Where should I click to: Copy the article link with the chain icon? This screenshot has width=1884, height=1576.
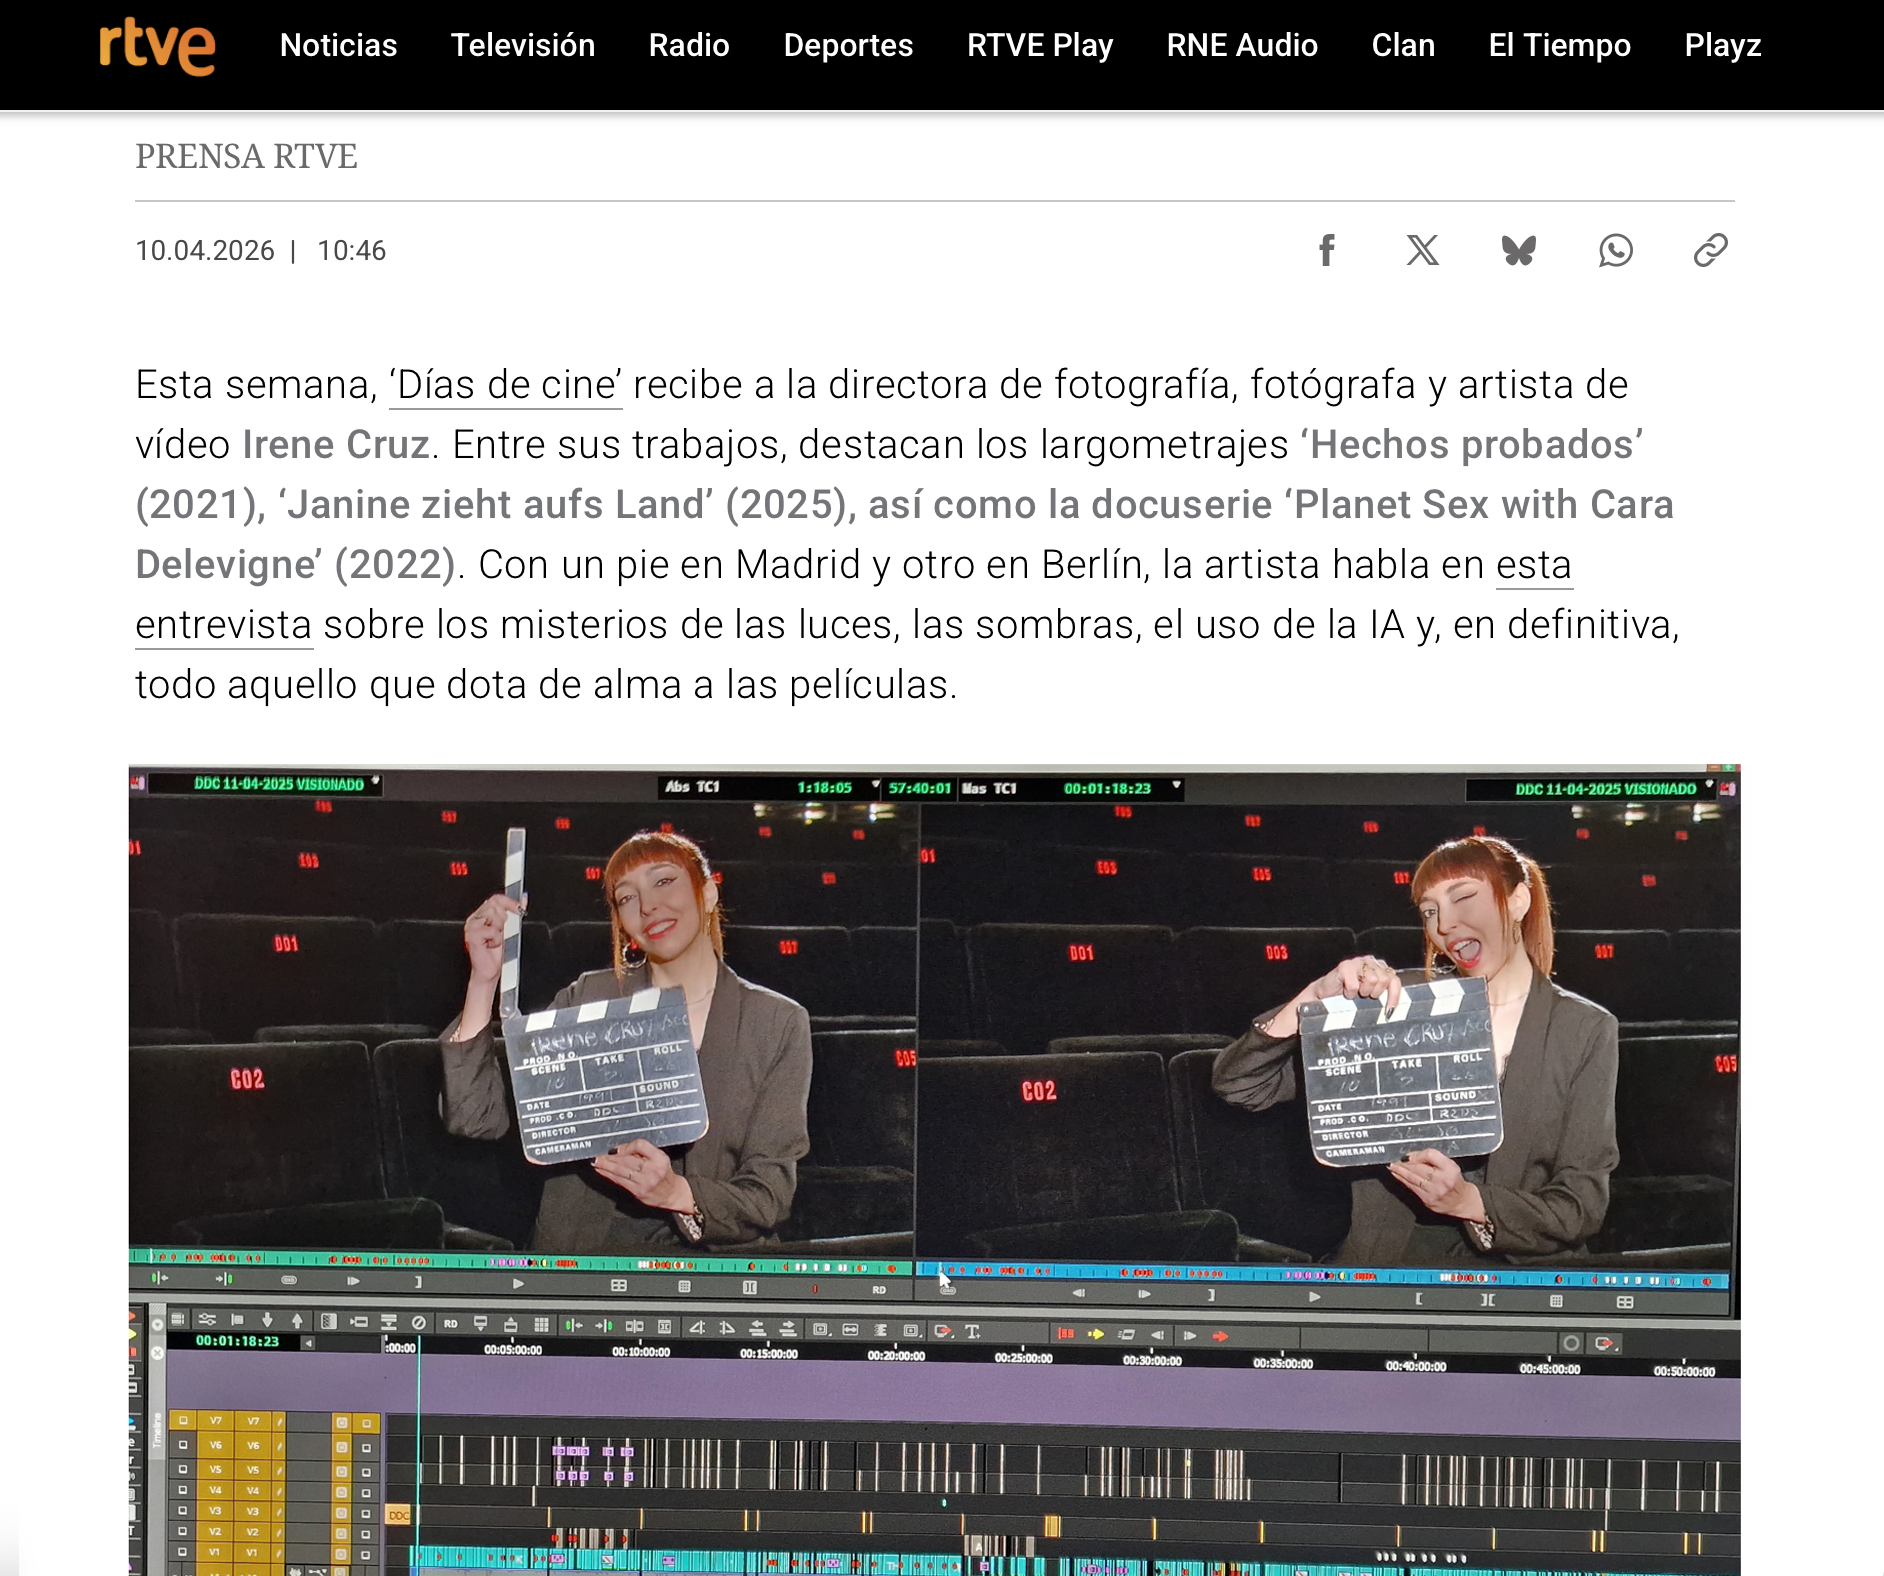pos(1710,250)
